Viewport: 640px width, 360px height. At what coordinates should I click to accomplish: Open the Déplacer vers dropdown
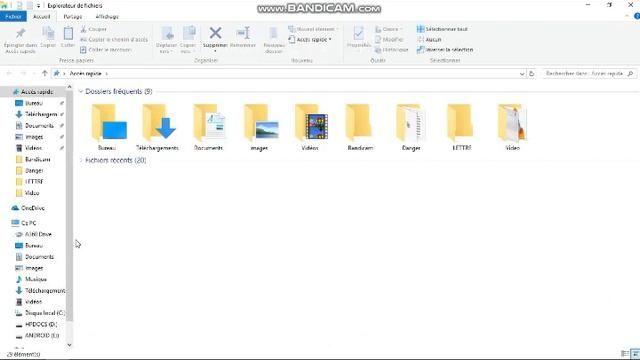coord(167,40)
